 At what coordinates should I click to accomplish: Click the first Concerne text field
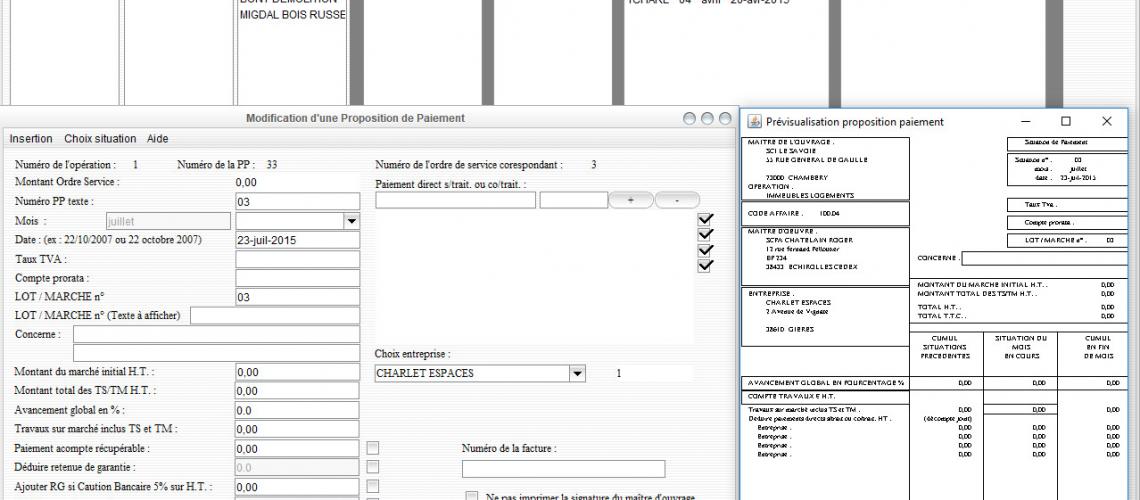tap(217, 334)
